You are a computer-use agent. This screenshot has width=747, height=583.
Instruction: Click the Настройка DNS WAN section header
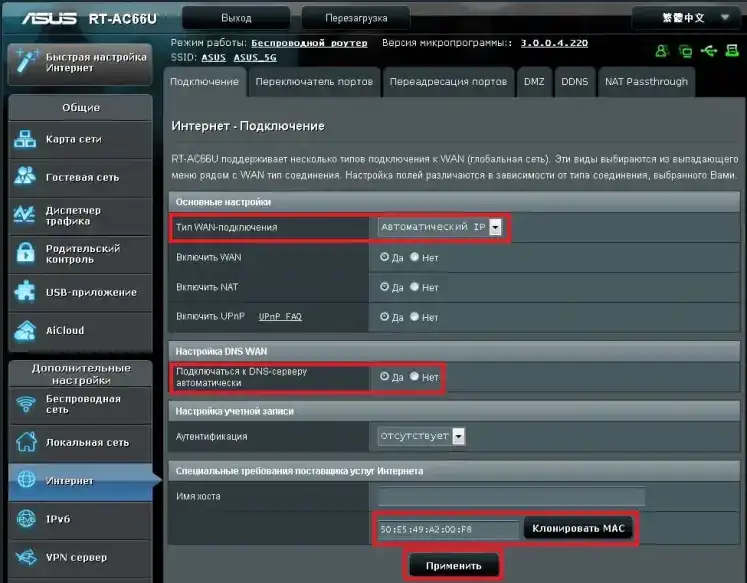pos(454,351)
